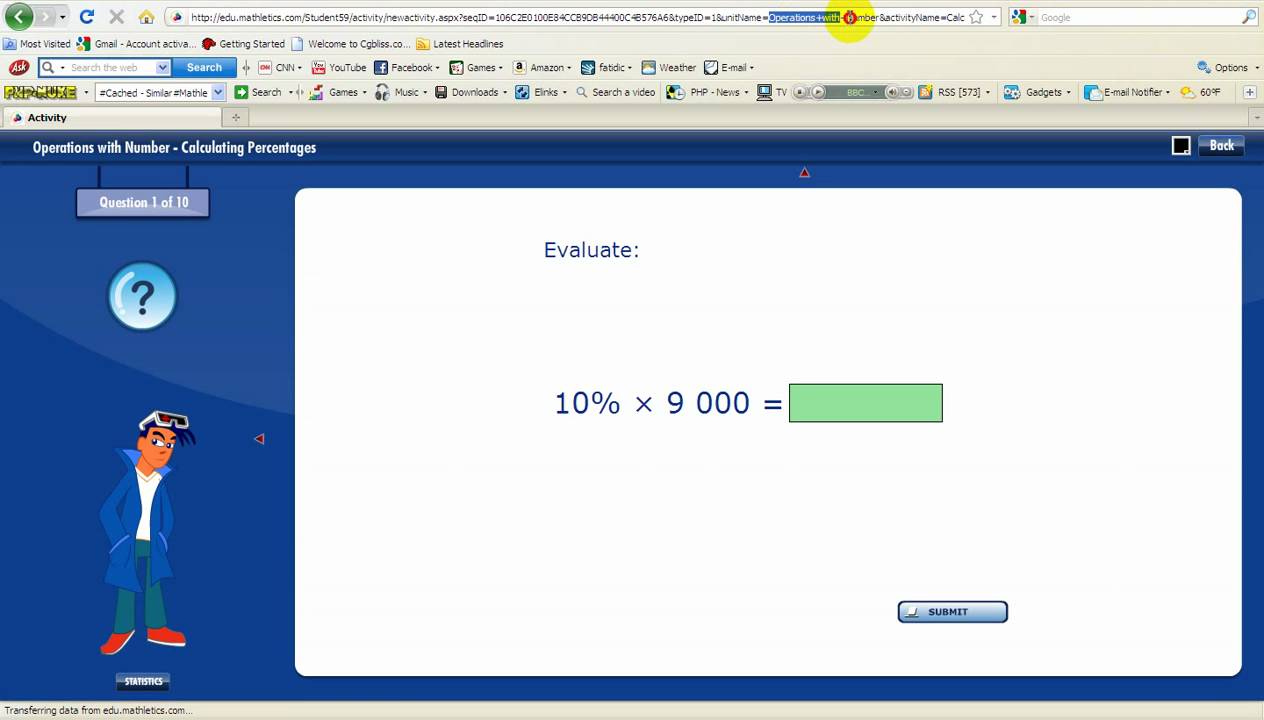The image size is (1264, 720).
Task: Open the Ask toolbar logo
Action: [x=19, y=67]
